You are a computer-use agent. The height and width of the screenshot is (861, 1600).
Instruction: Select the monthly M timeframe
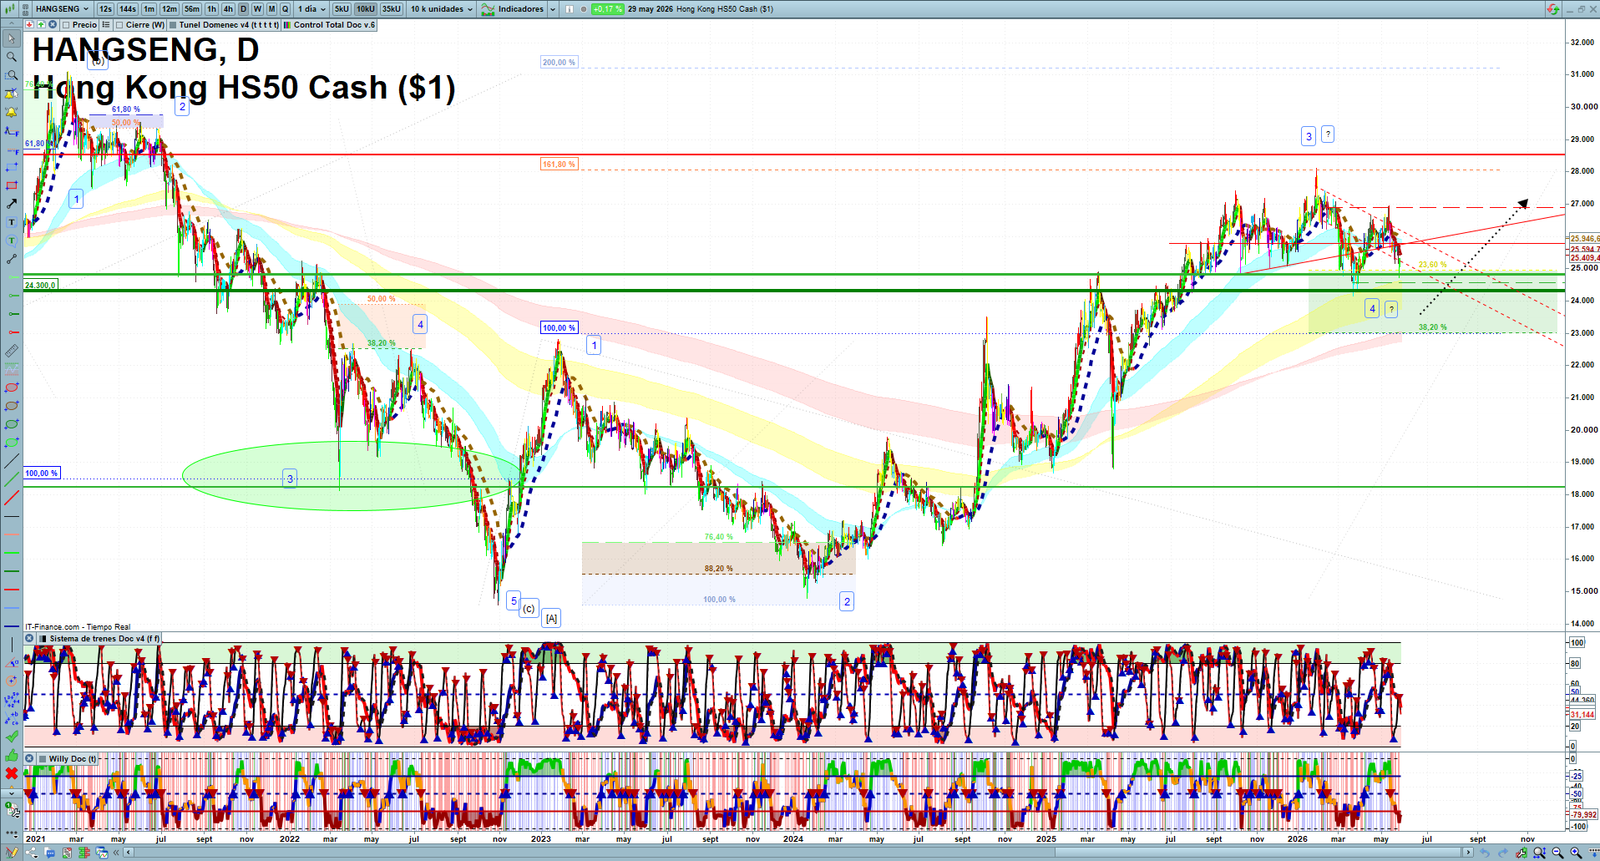pos(271,9)
